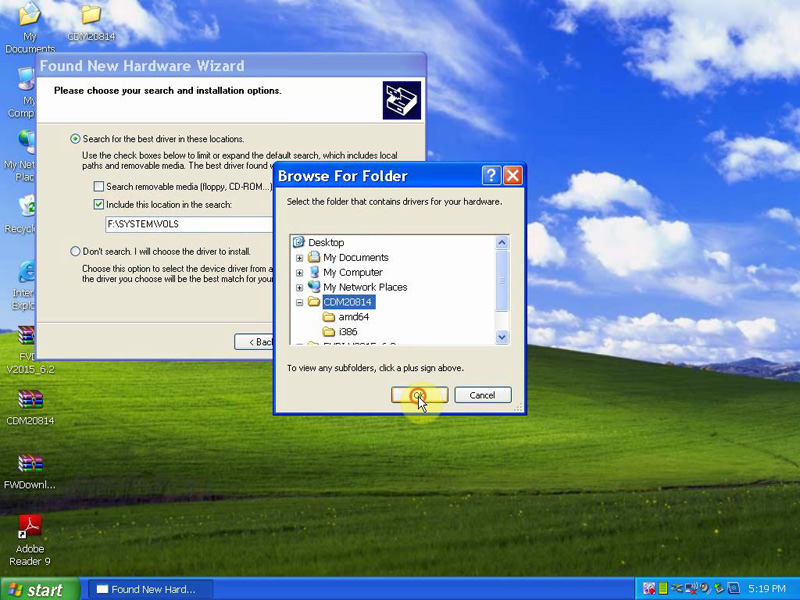800x600 pixels.
Task: Choose 'Don't search' radio option
Action: [x=75, y=252]
